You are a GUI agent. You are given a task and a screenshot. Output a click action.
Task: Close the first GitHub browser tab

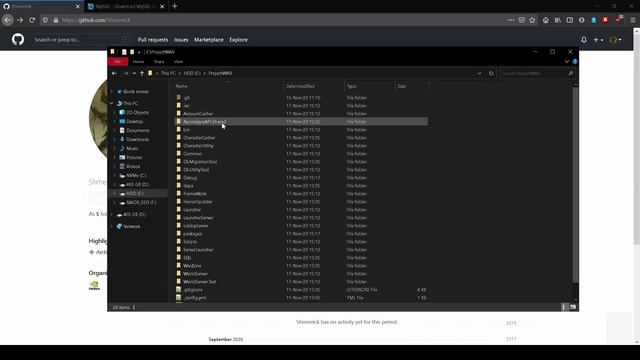[x=78, y=7]
